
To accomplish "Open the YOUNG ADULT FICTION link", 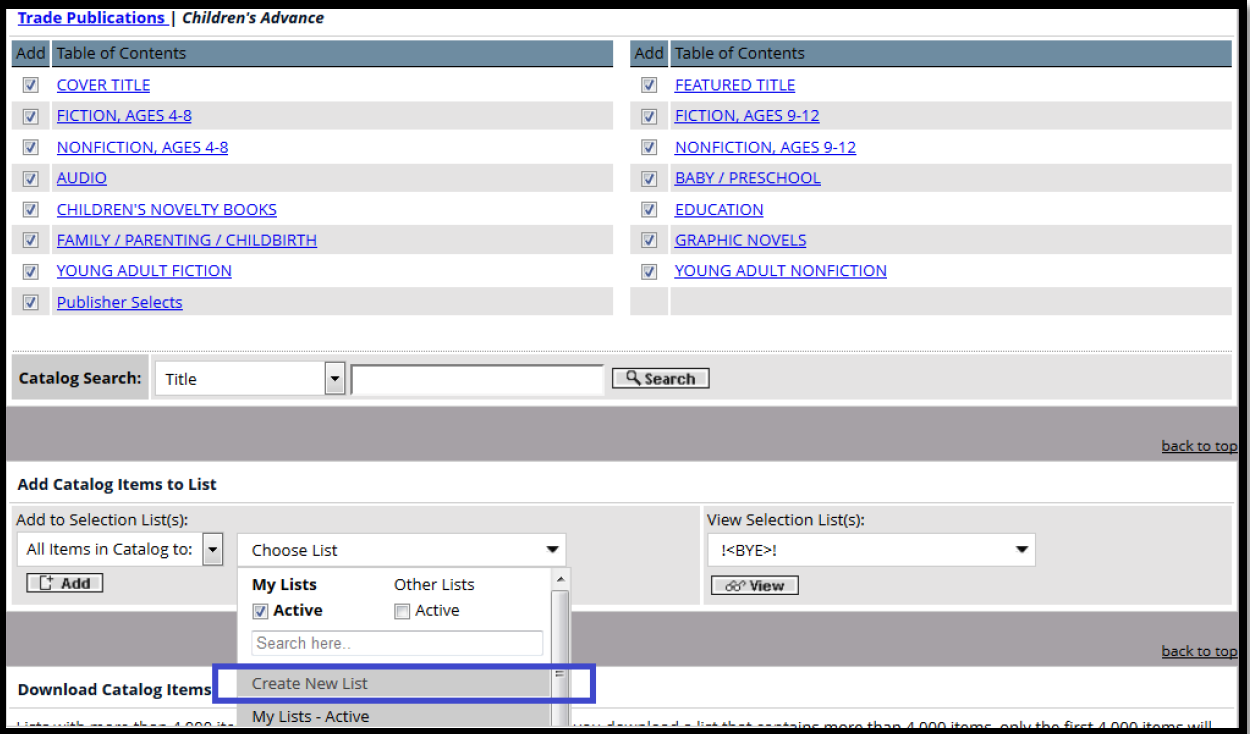I will click(x=144, y=271).
